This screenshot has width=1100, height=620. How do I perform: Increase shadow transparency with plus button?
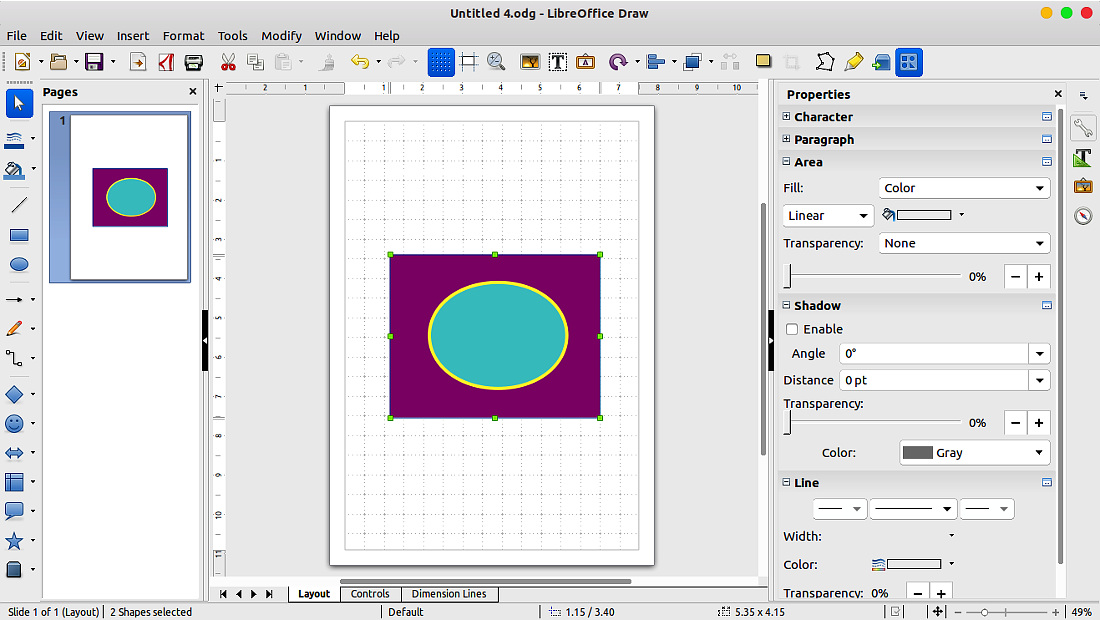(x=1039, y=423)
